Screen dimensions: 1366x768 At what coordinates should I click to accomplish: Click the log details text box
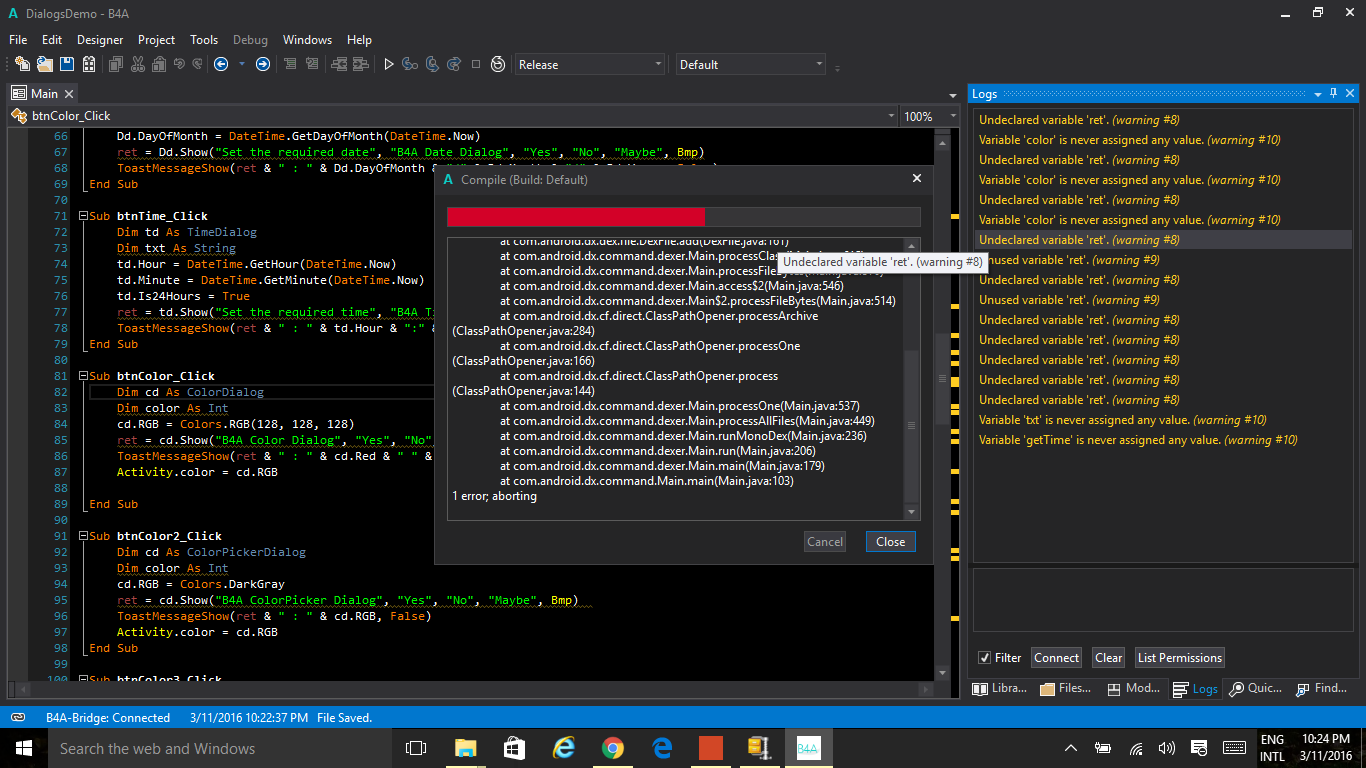click(x=1163, y=600)
